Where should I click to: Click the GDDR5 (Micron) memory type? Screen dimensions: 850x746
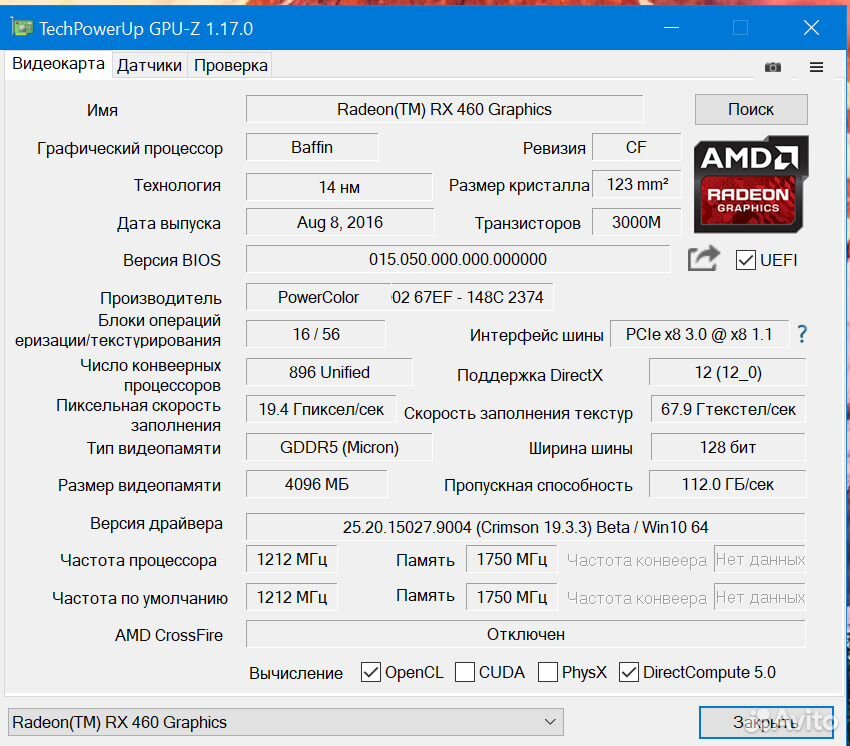point(339,447)
